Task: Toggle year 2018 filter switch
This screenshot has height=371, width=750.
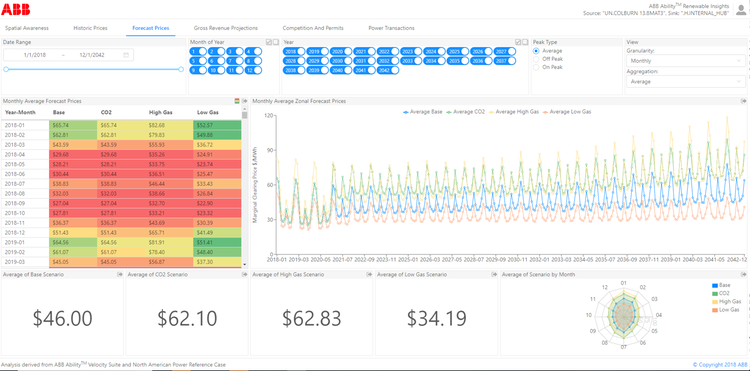Action: tap(294, 52)
